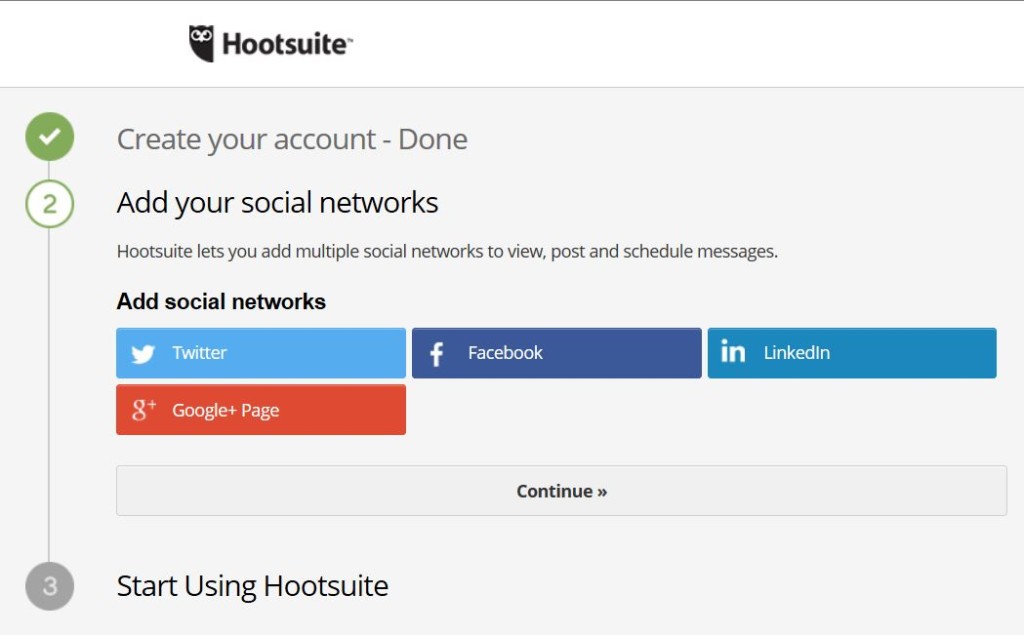Click the Hootsuite description text line

(447, 252)
